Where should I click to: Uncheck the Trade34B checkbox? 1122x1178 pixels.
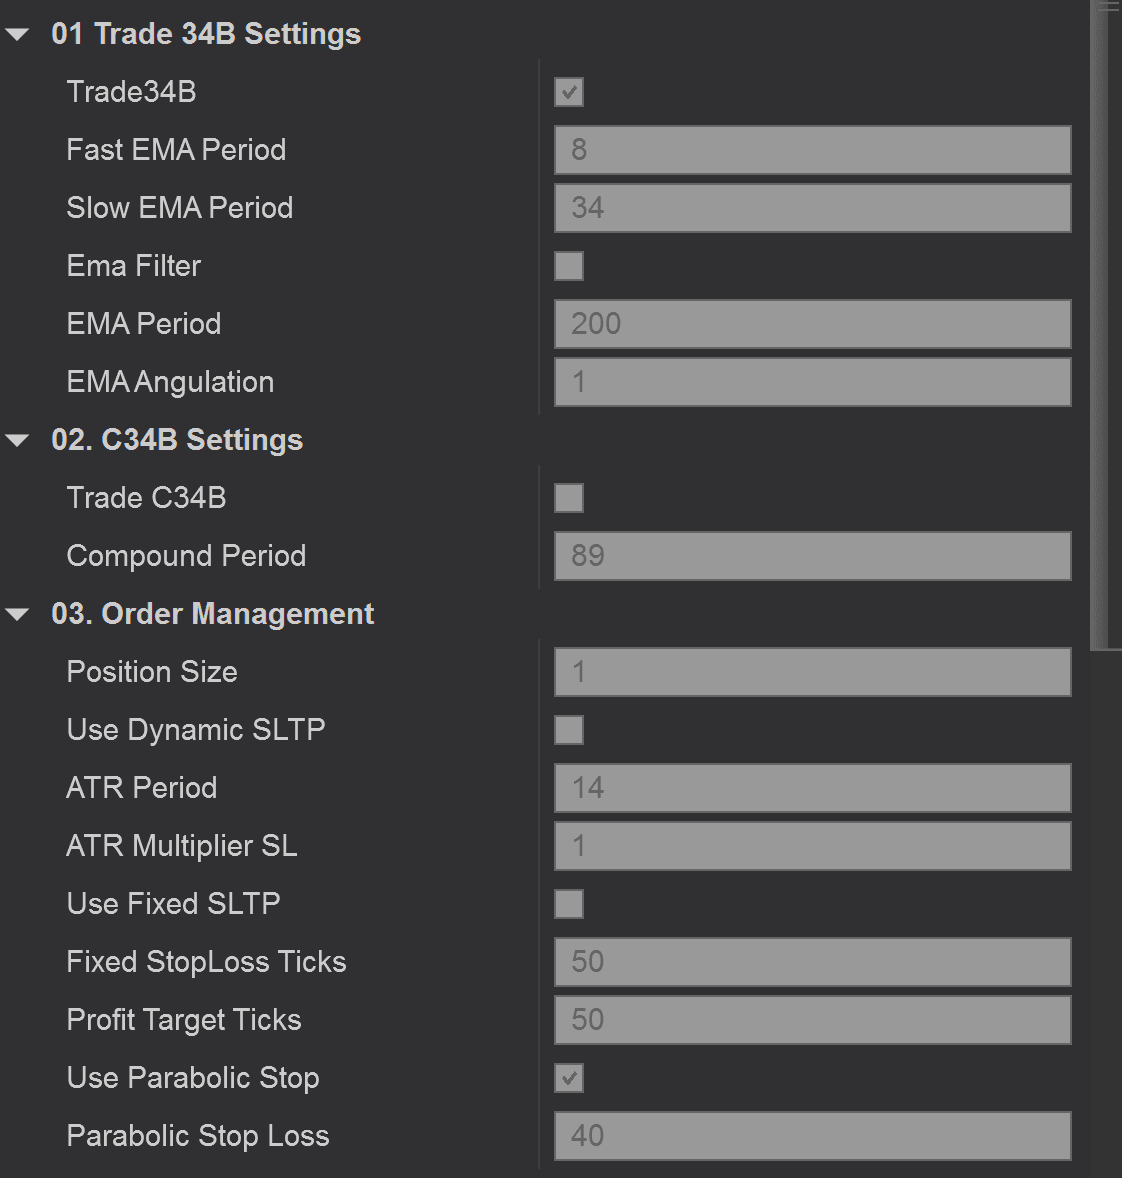569,93
